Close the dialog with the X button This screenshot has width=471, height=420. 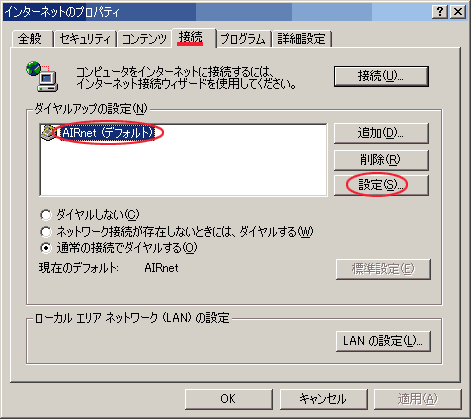click(x=458, y=12)
